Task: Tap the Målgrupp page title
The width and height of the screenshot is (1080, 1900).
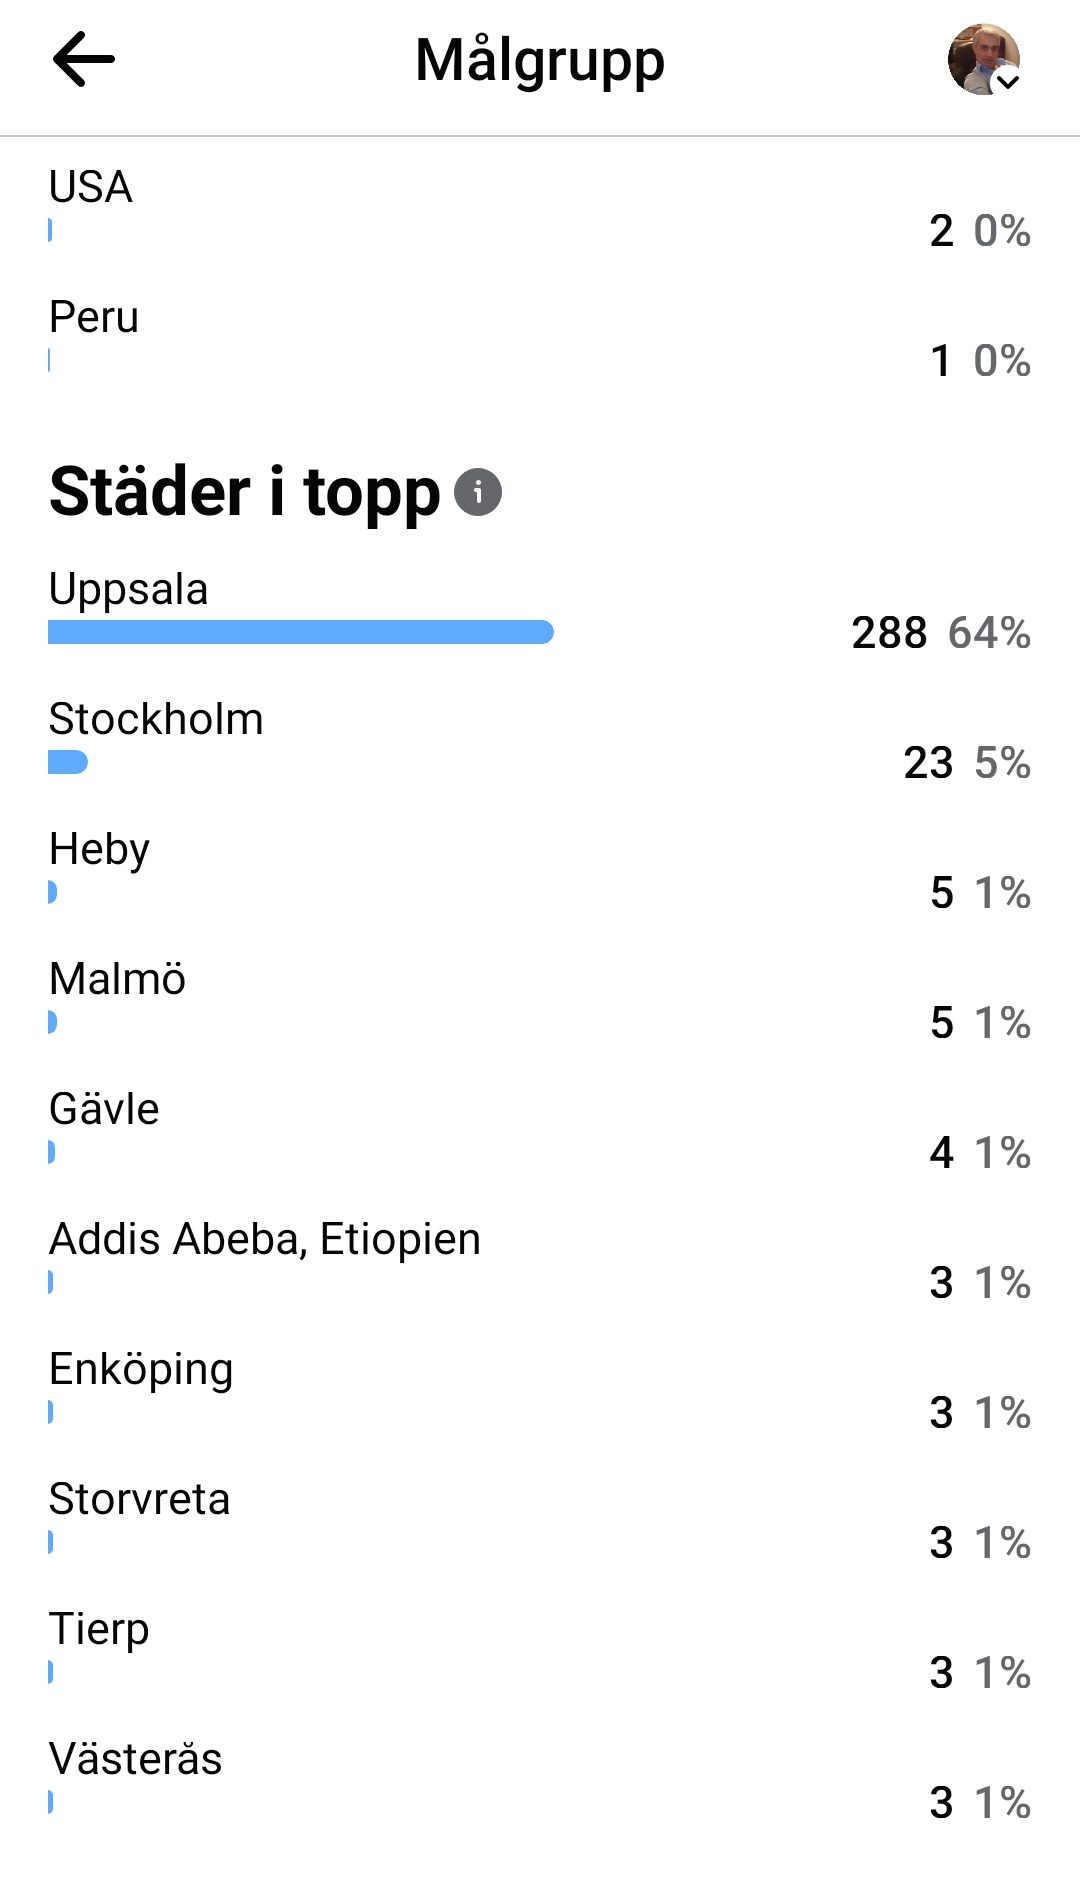Action: (540, 62)
